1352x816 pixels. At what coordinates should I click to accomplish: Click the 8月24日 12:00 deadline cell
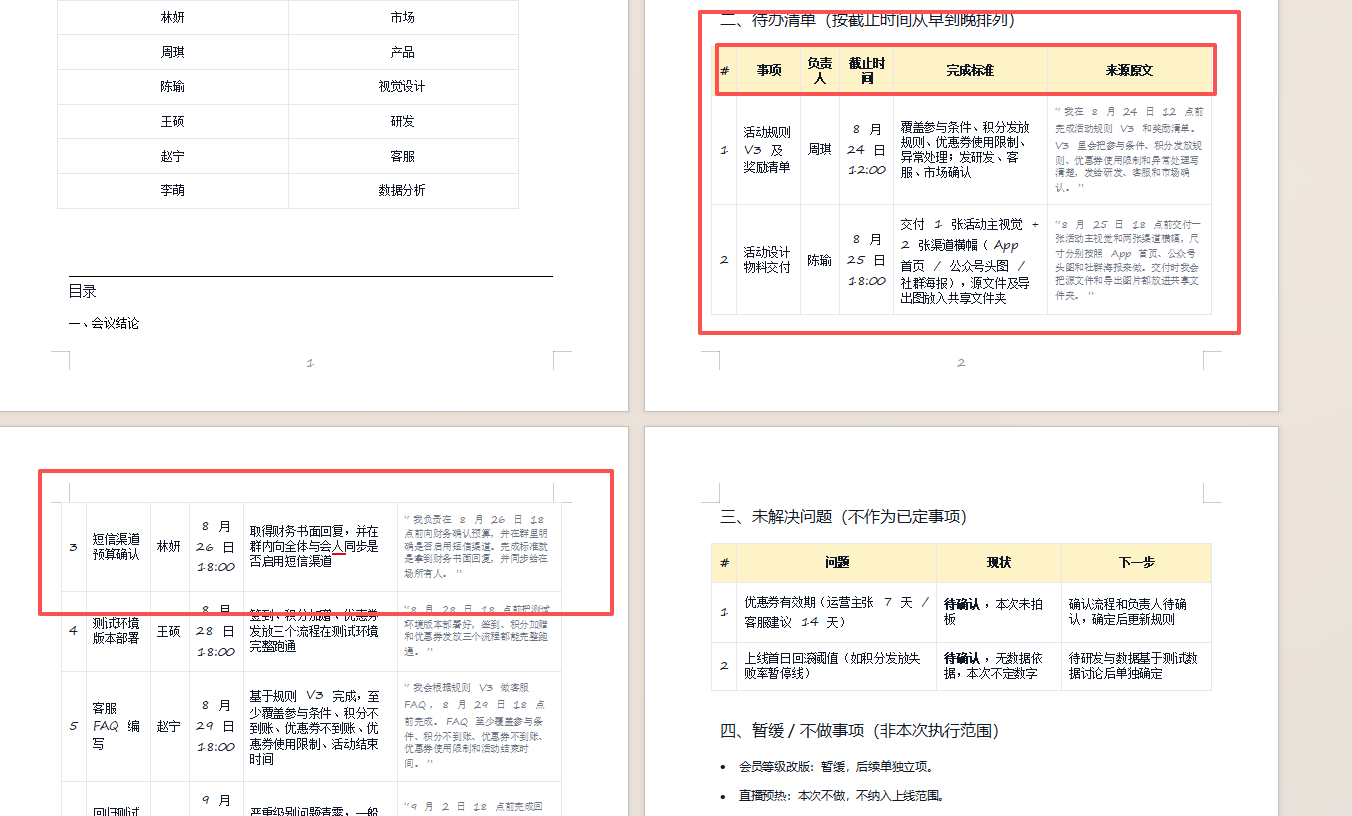pos(867,150)
